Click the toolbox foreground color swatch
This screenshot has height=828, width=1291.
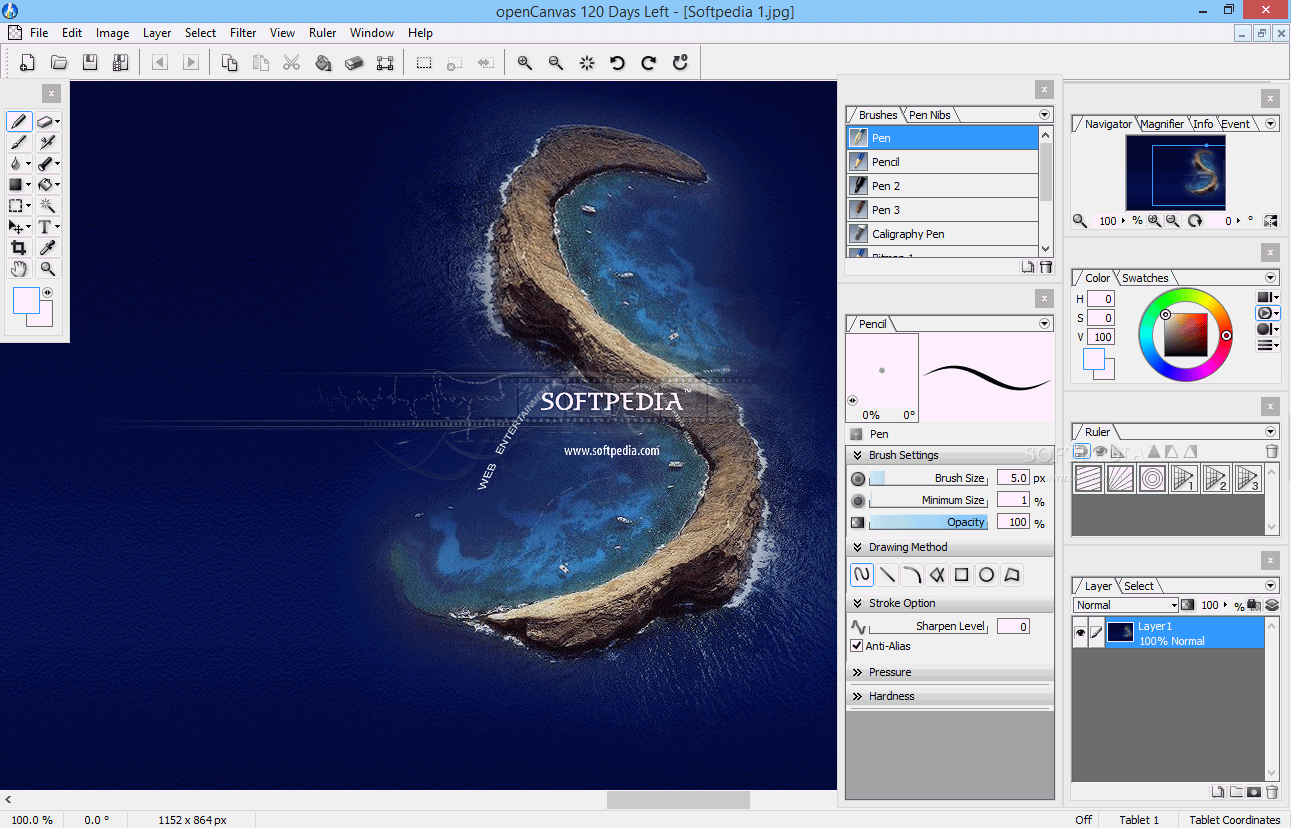point(25,300)
